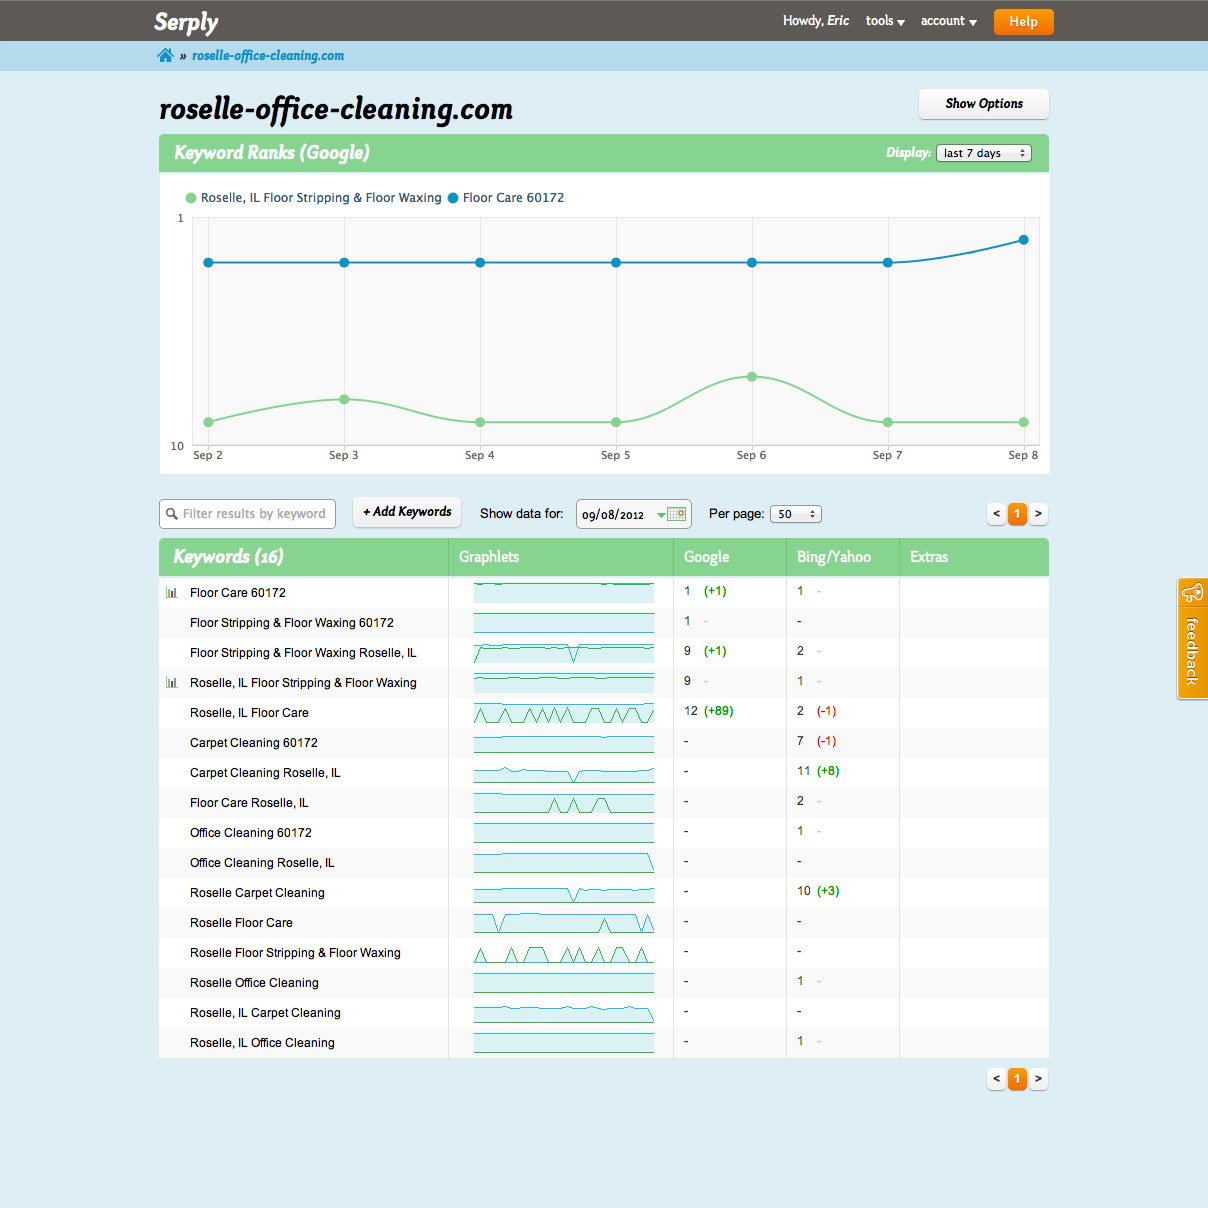Open the feedback side tab
The image size is (1208, 1208).
[1192, 638]
